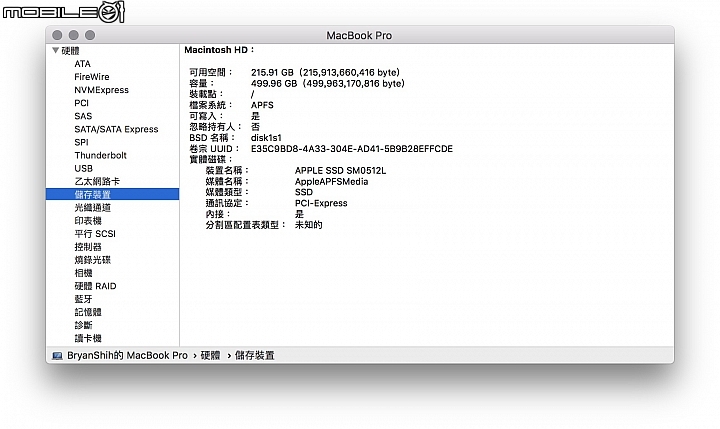
Task: Select 診斷 in the sidebar
Action: click(83, 326)
